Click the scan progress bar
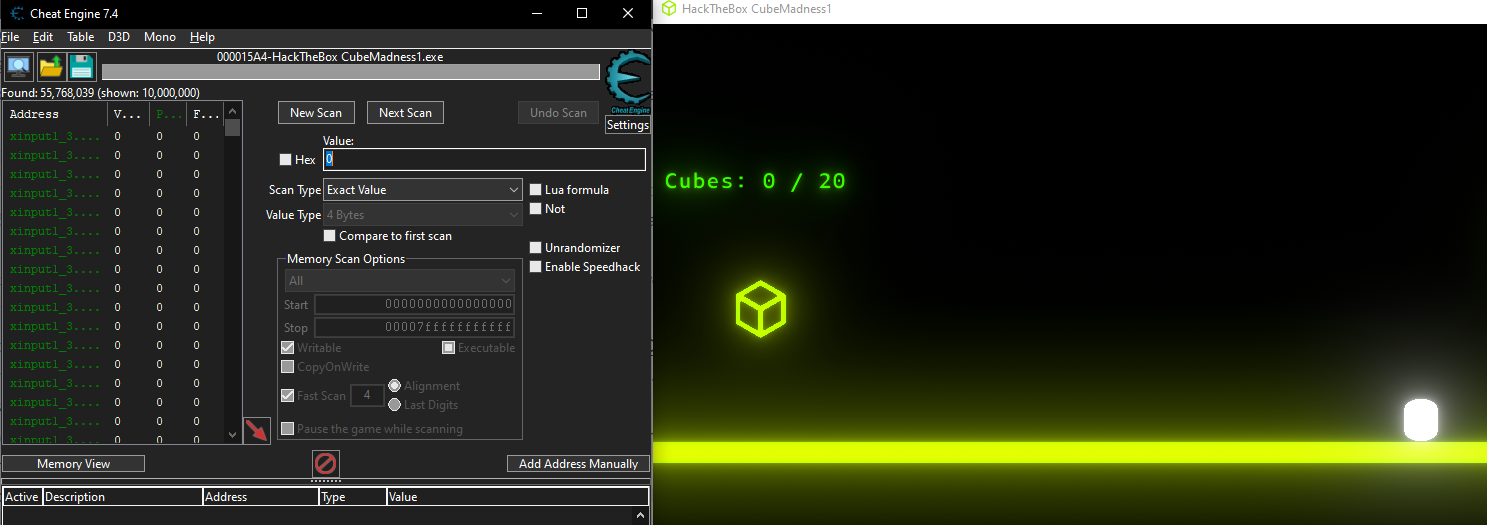 point(351,72)
